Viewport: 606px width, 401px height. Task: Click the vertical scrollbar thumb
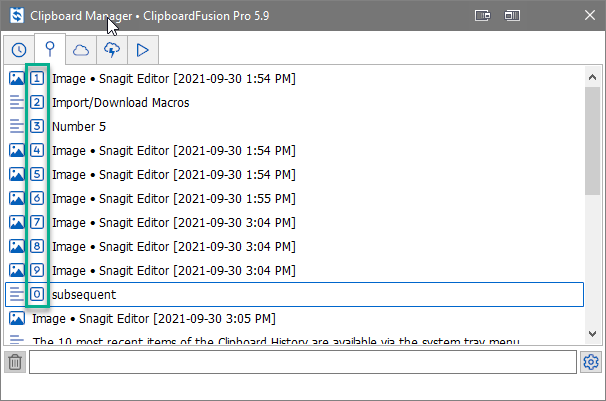592,141
